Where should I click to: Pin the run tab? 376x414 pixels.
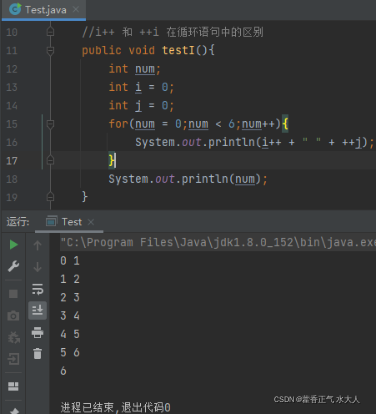point(14,411)
